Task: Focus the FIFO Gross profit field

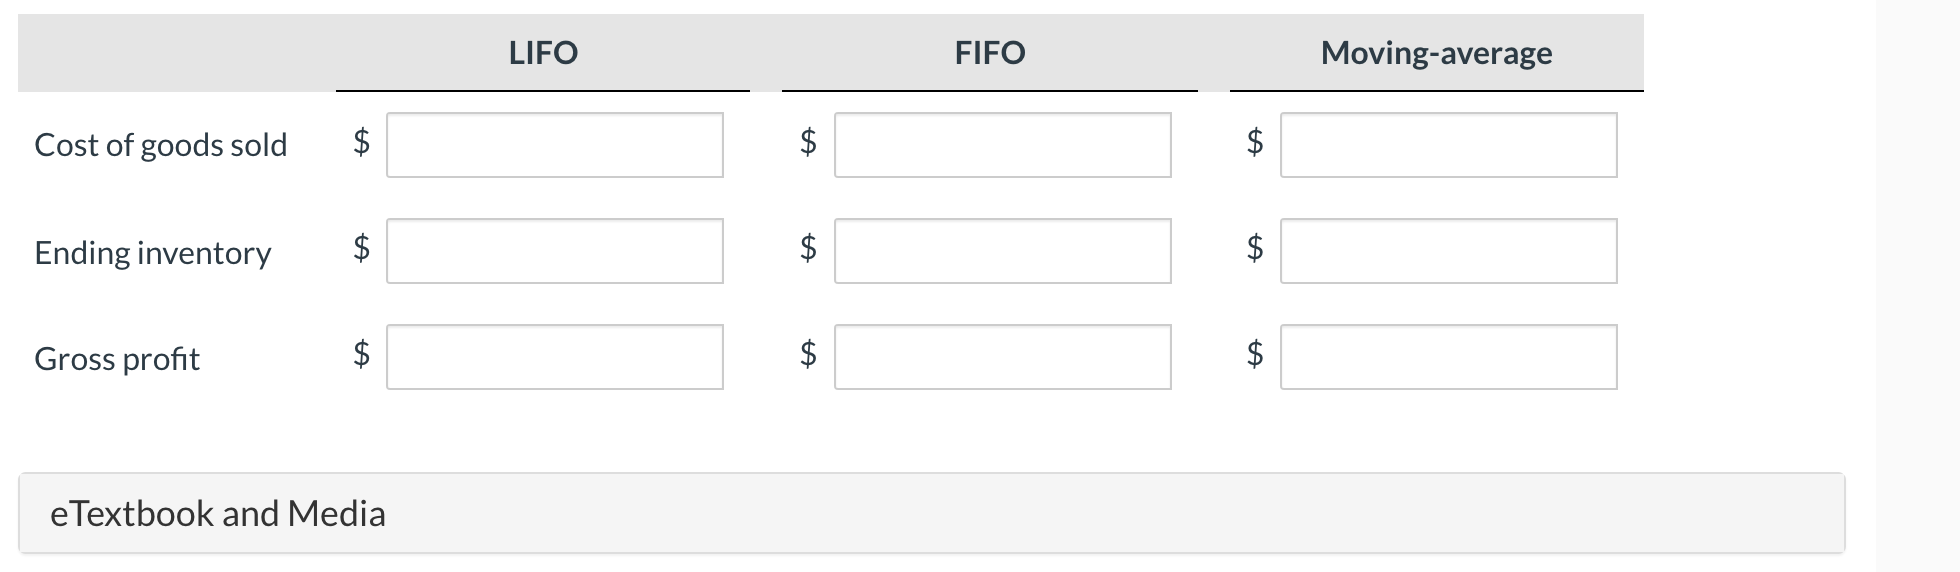Action: point(1003,357)
